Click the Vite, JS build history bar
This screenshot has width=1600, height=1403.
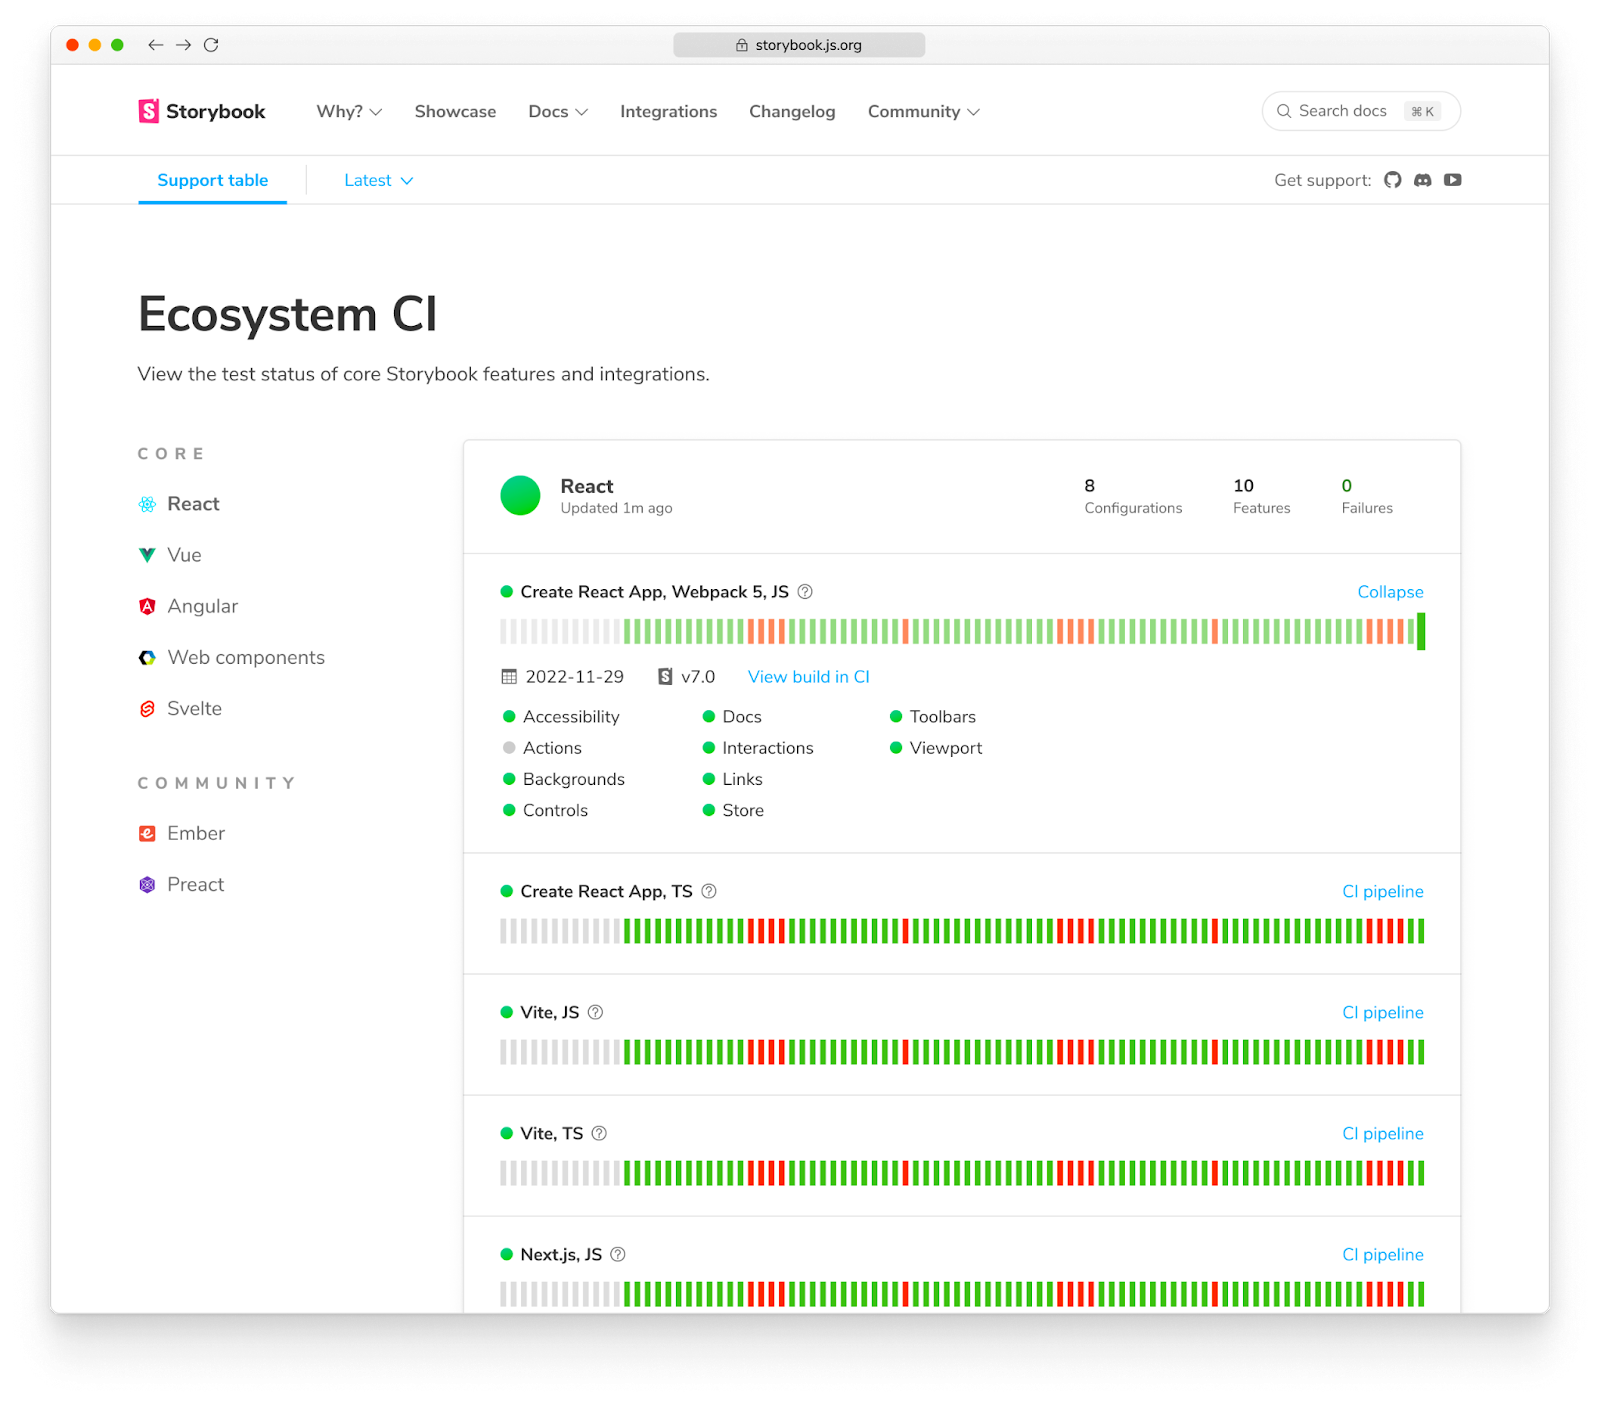pyautogui.click(x=962, y=1052)
